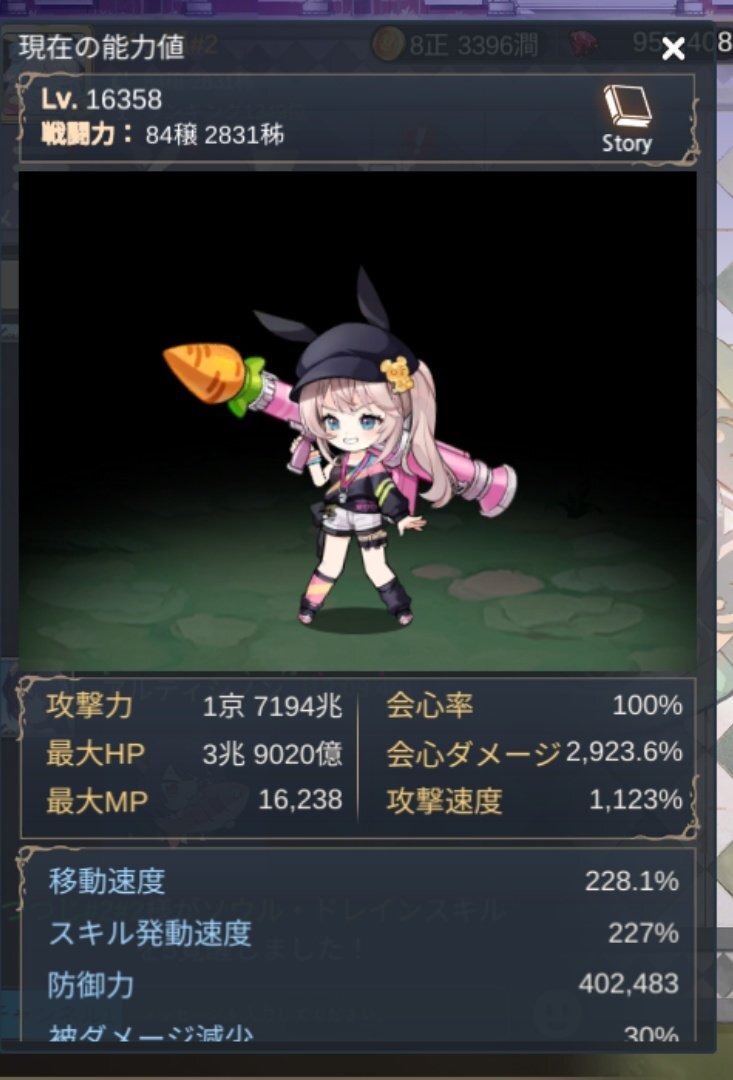Tap the partially visible 神ダメージ減少 row

tap(364, 1032)
